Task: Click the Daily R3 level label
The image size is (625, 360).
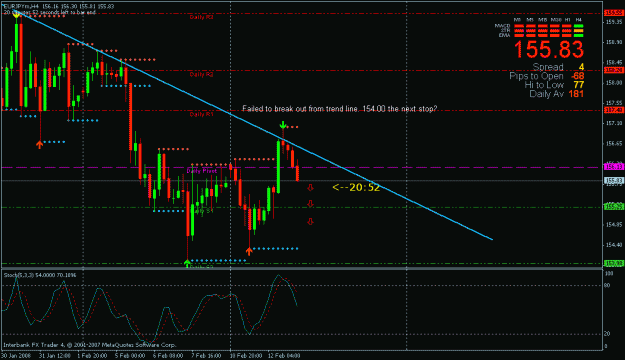Action: point(201,17)
